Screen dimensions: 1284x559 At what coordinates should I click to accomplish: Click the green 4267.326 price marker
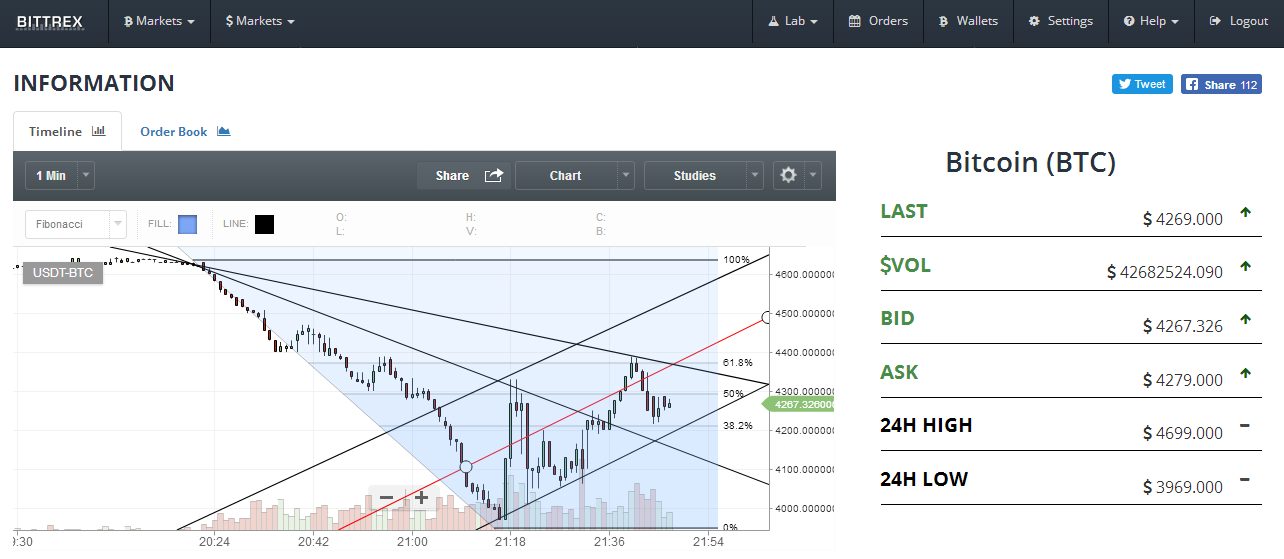click(798, 404)
